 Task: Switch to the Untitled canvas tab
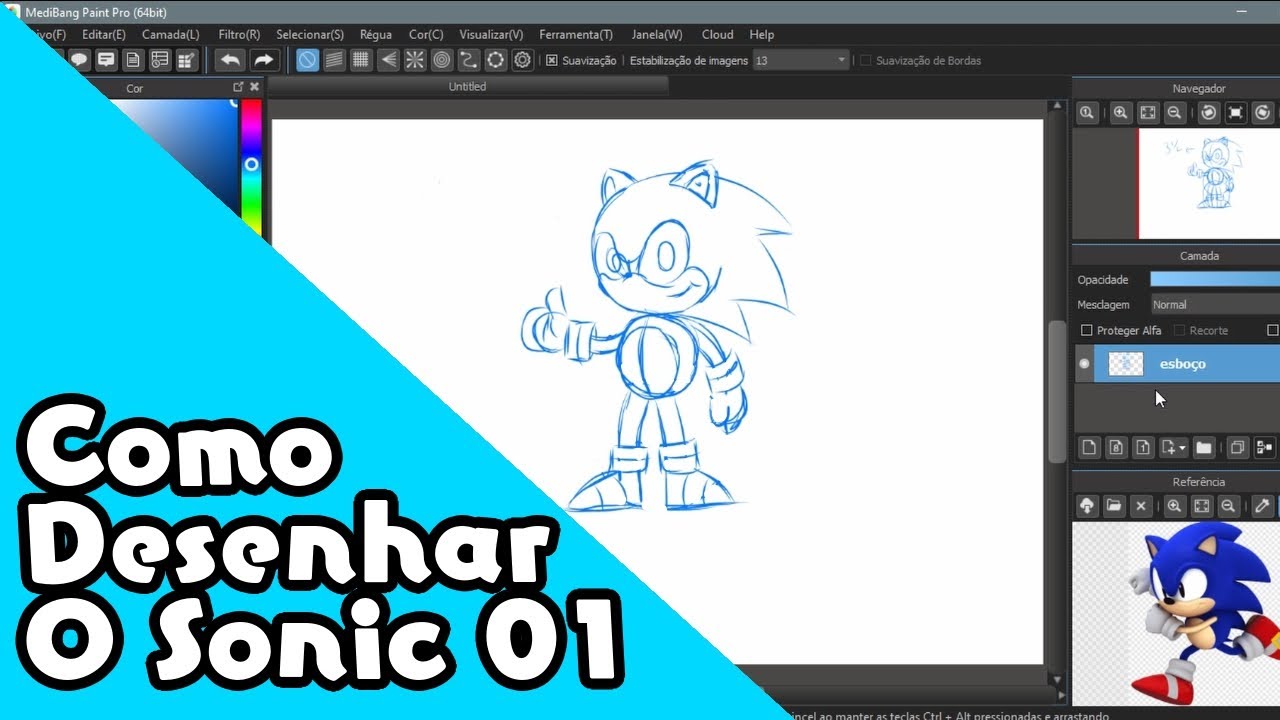pyautogui.click(x=467, y=87)
